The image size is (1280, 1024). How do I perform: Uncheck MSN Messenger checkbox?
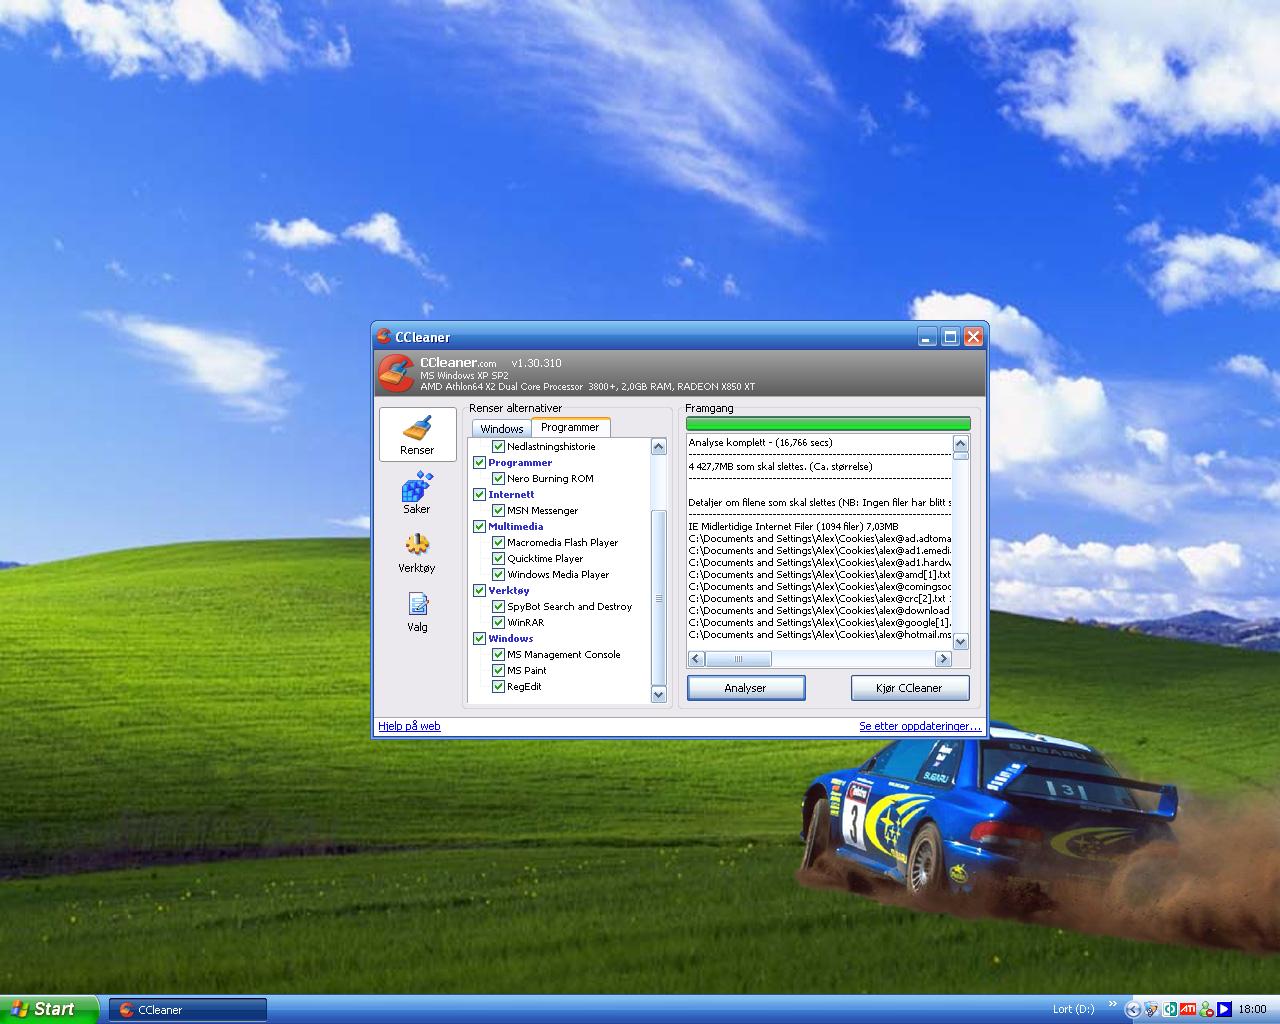[498, 510]
